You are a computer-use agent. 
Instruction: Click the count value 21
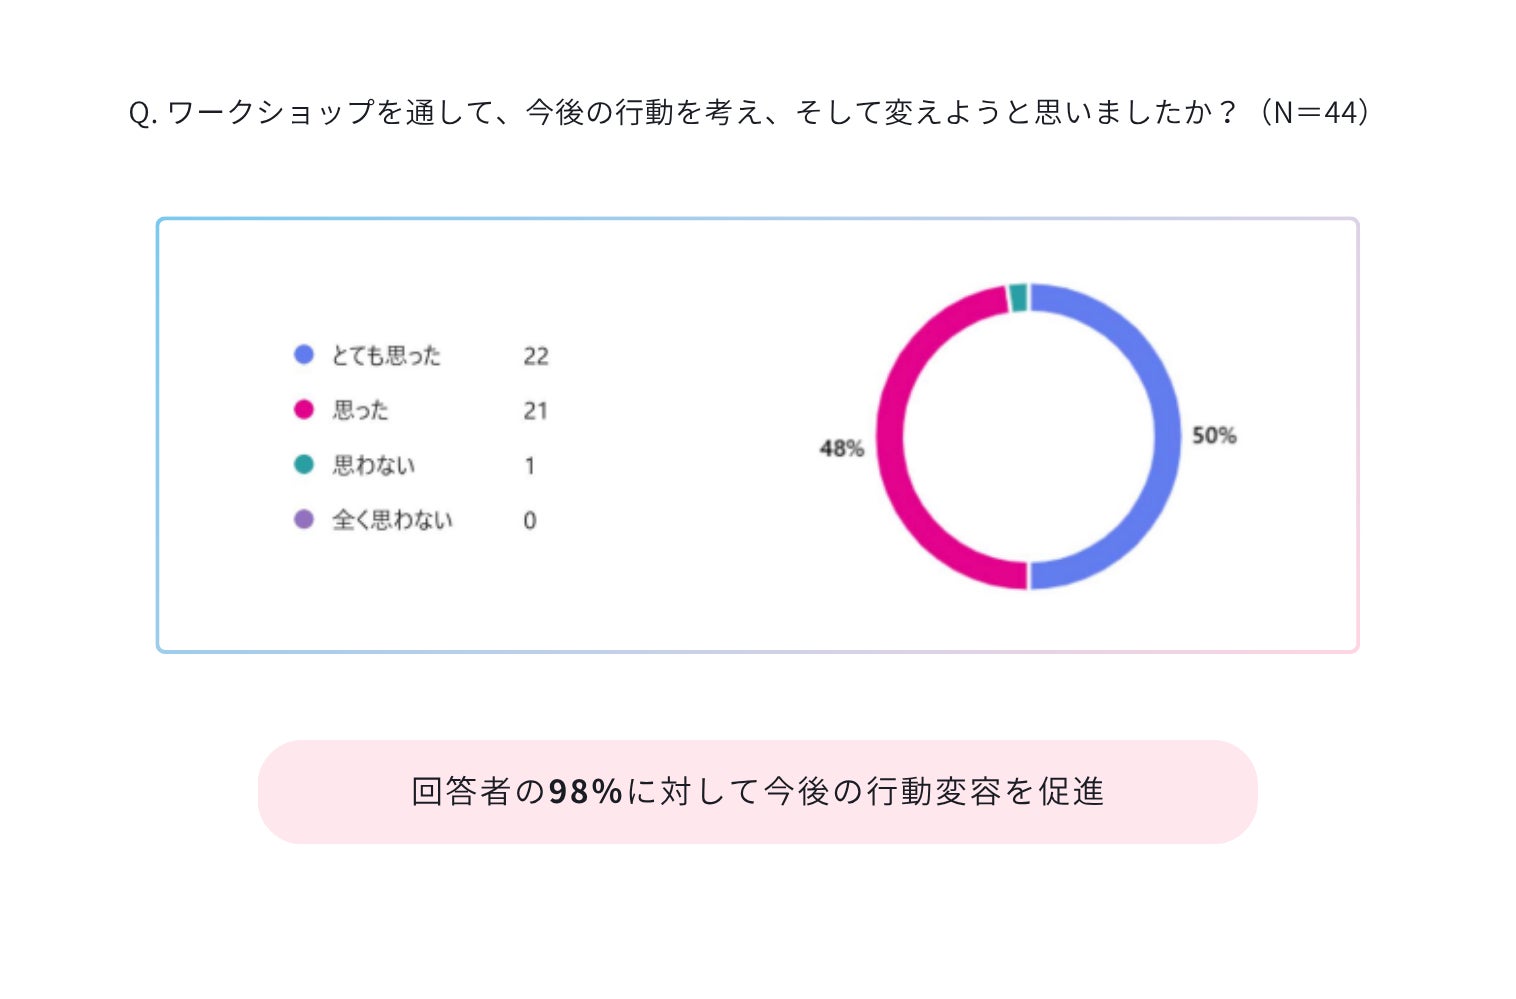535,411
